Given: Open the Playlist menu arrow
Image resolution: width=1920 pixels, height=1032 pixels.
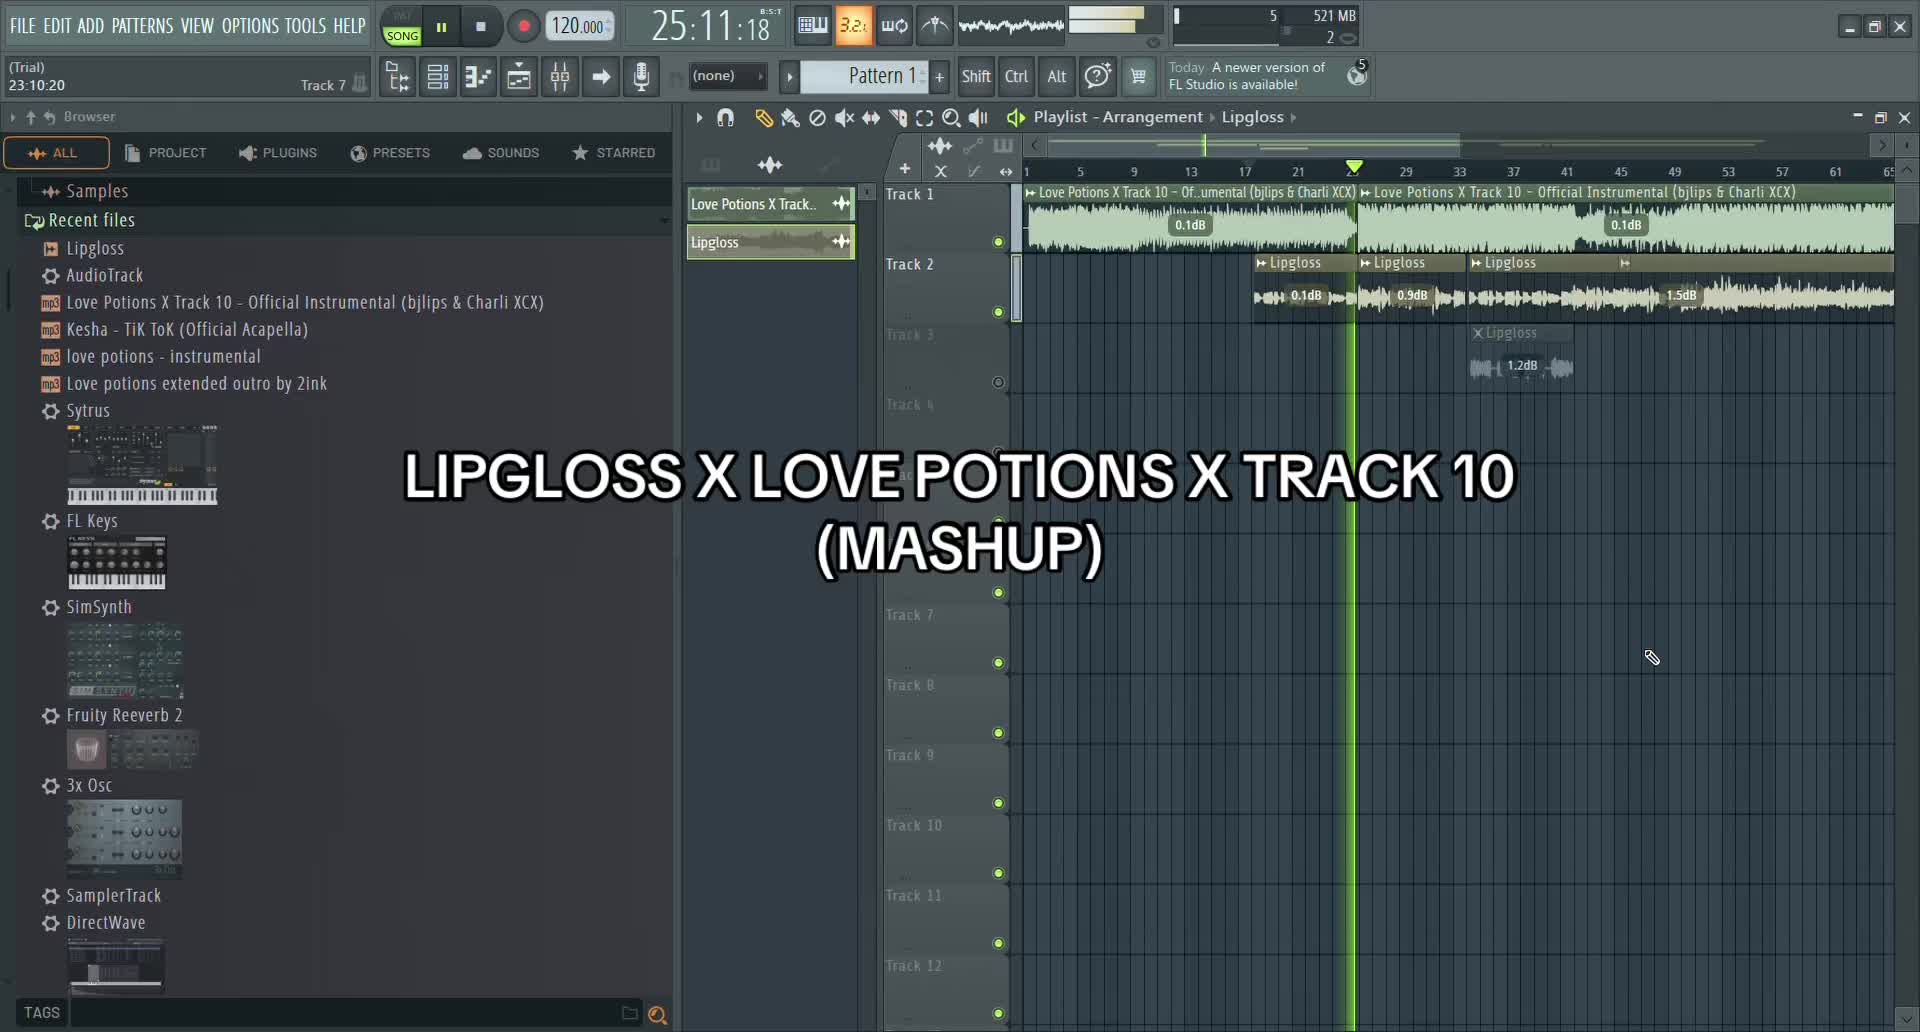Looking at the screenshot, I should point(699,118).
